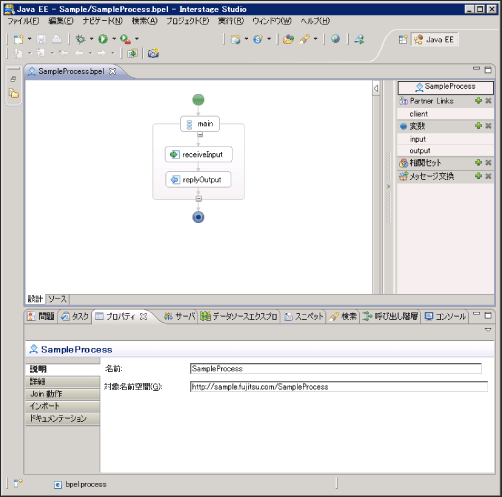Add a Partner Link with green plus
Viewport: 502px width, 497px height.
478,101
